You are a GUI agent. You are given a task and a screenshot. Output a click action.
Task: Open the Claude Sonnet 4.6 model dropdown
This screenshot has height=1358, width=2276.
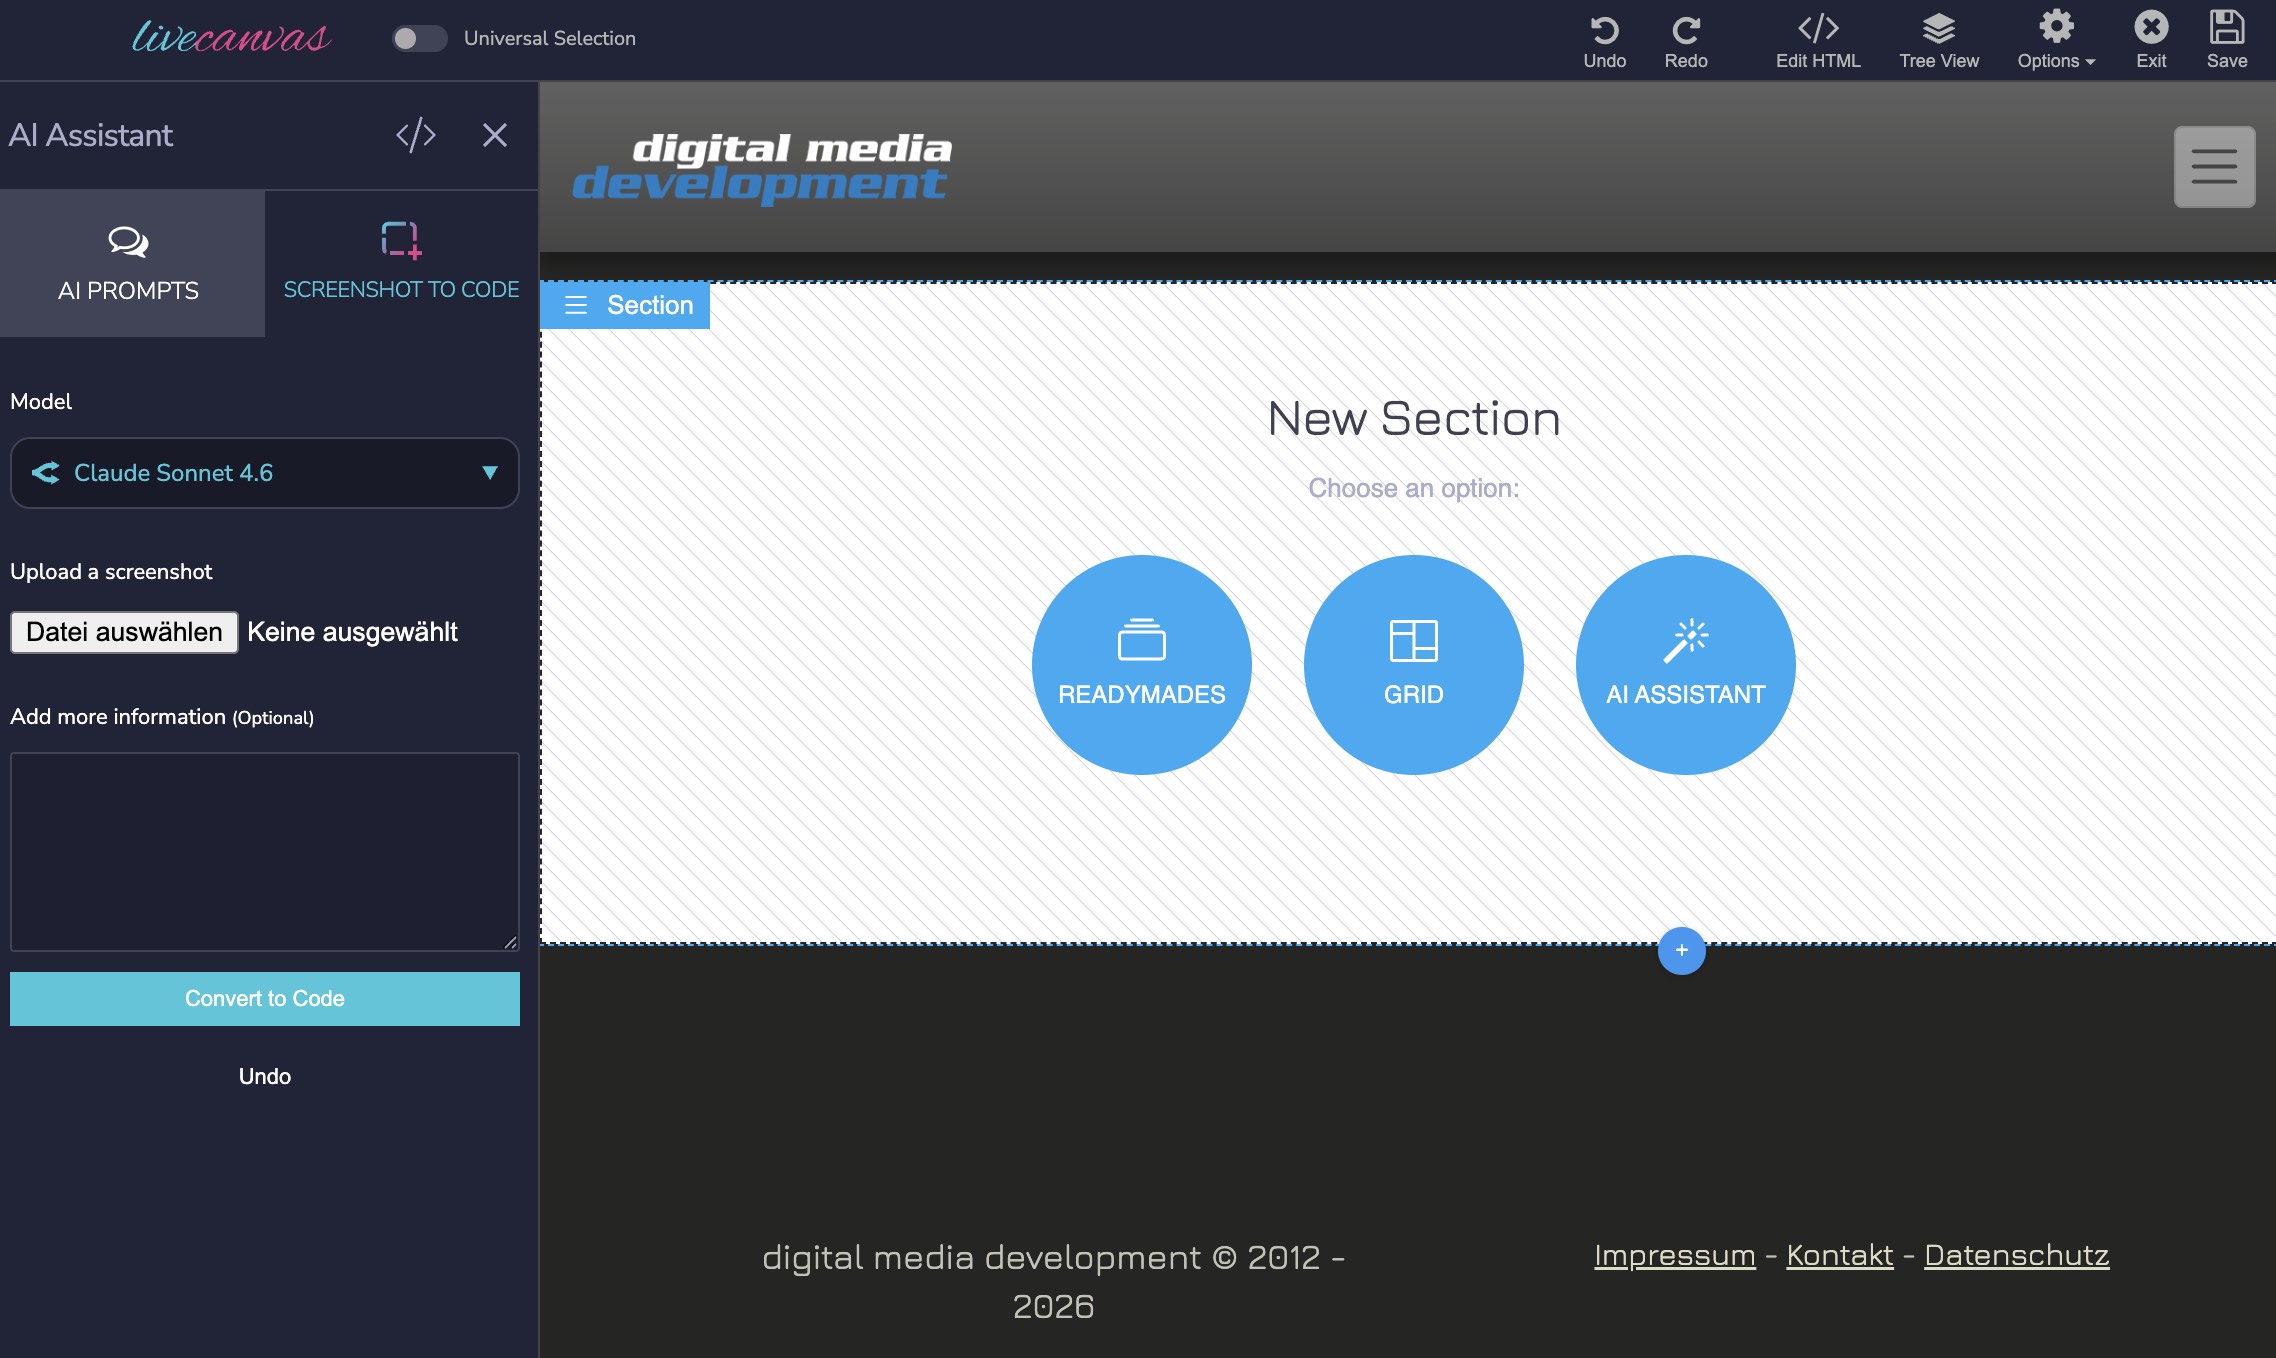(x=265, y=473)
